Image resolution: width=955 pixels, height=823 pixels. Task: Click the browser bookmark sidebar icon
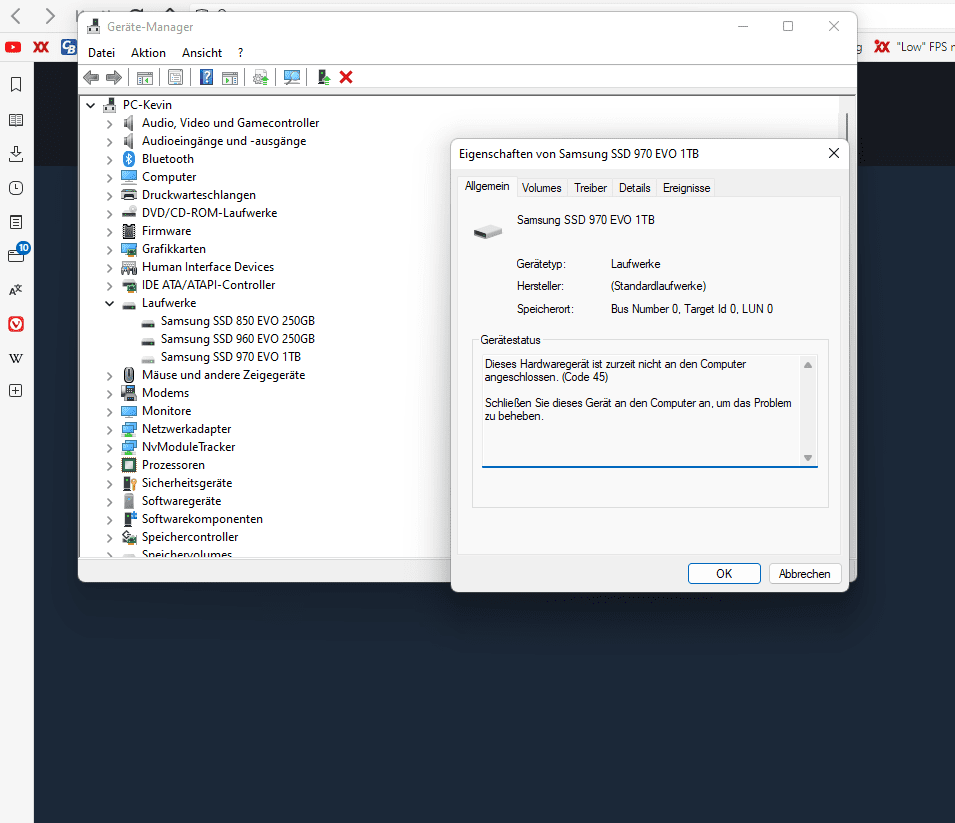16,84
